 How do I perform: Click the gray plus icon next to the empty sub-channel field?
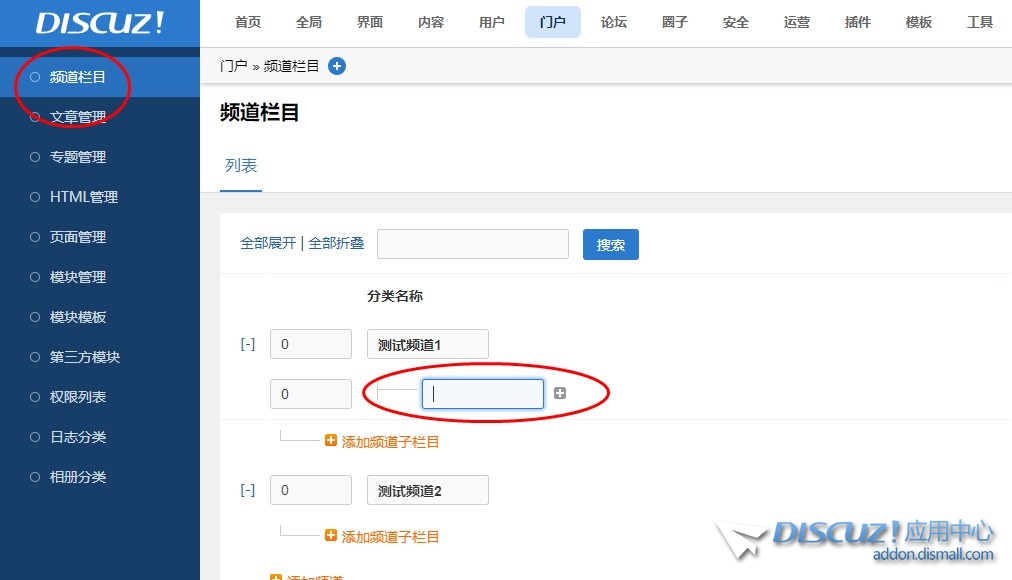tap(560, 394)
